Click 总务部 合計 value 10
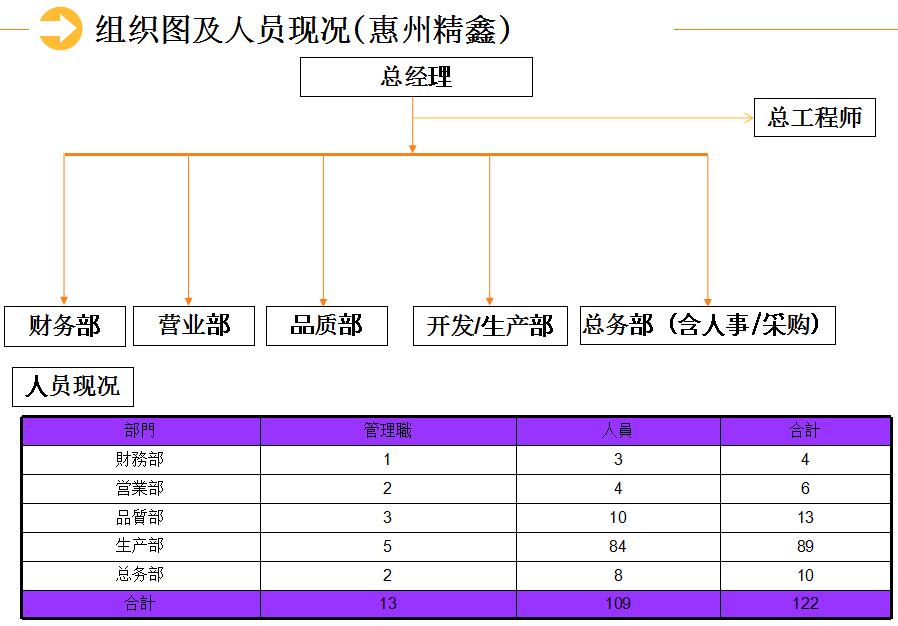 805,575
